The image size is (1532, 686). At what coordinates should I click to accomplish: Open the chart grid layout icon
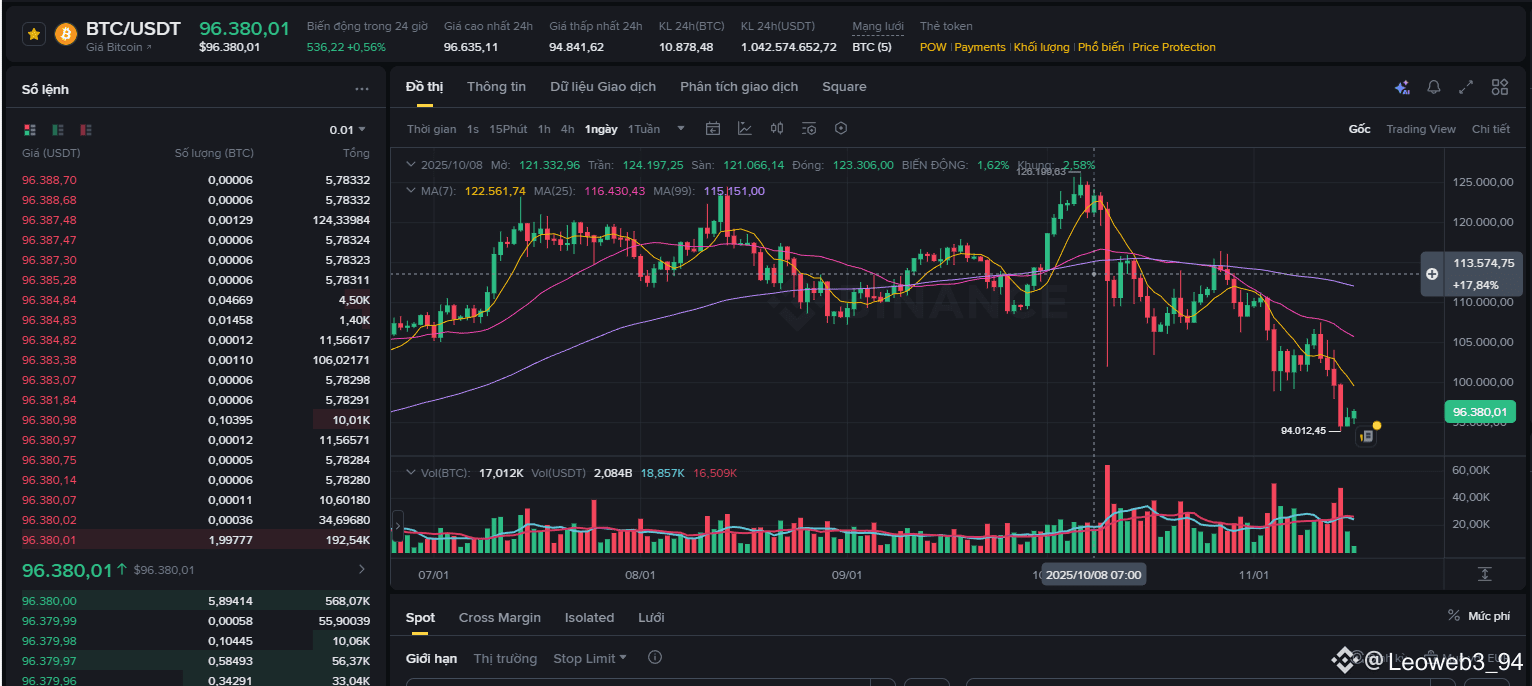[1499, 87]
